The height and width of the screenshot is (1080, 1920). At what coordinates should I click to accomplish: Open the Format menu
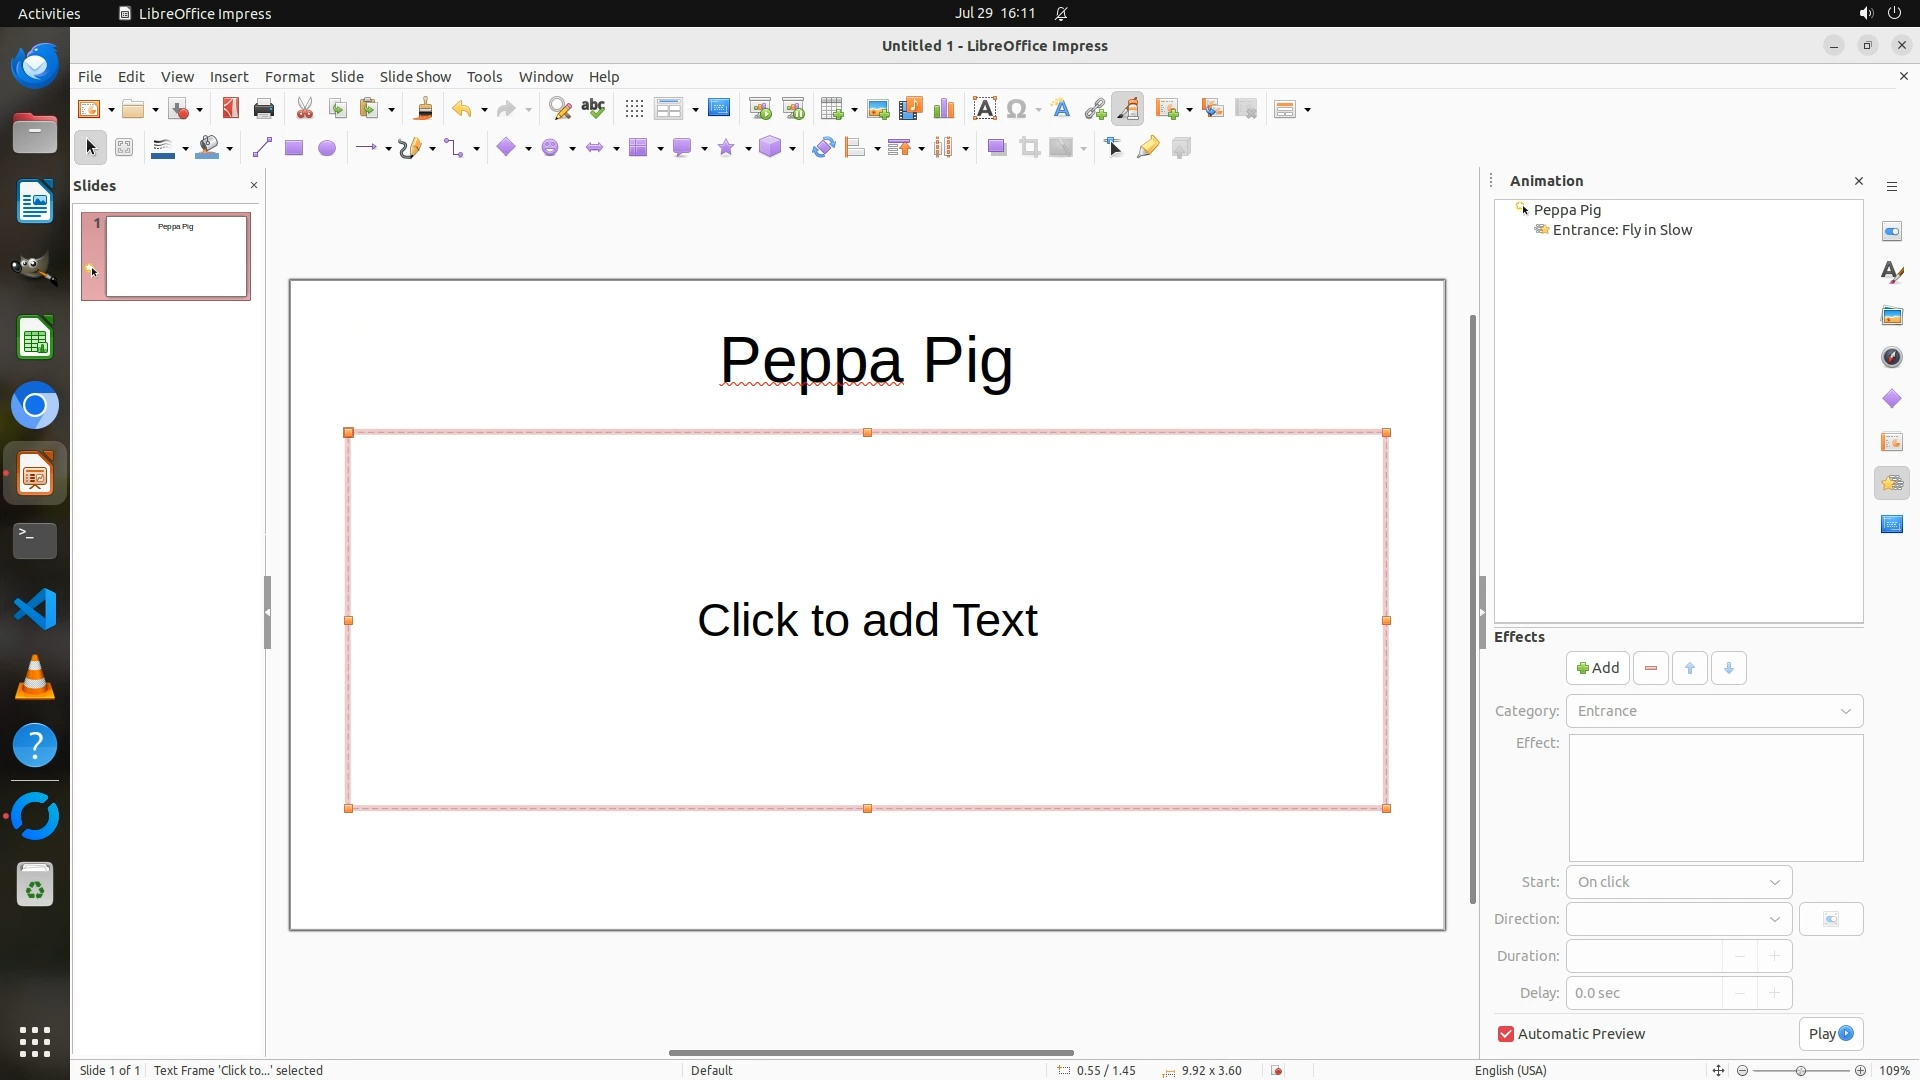pos(289,77)
